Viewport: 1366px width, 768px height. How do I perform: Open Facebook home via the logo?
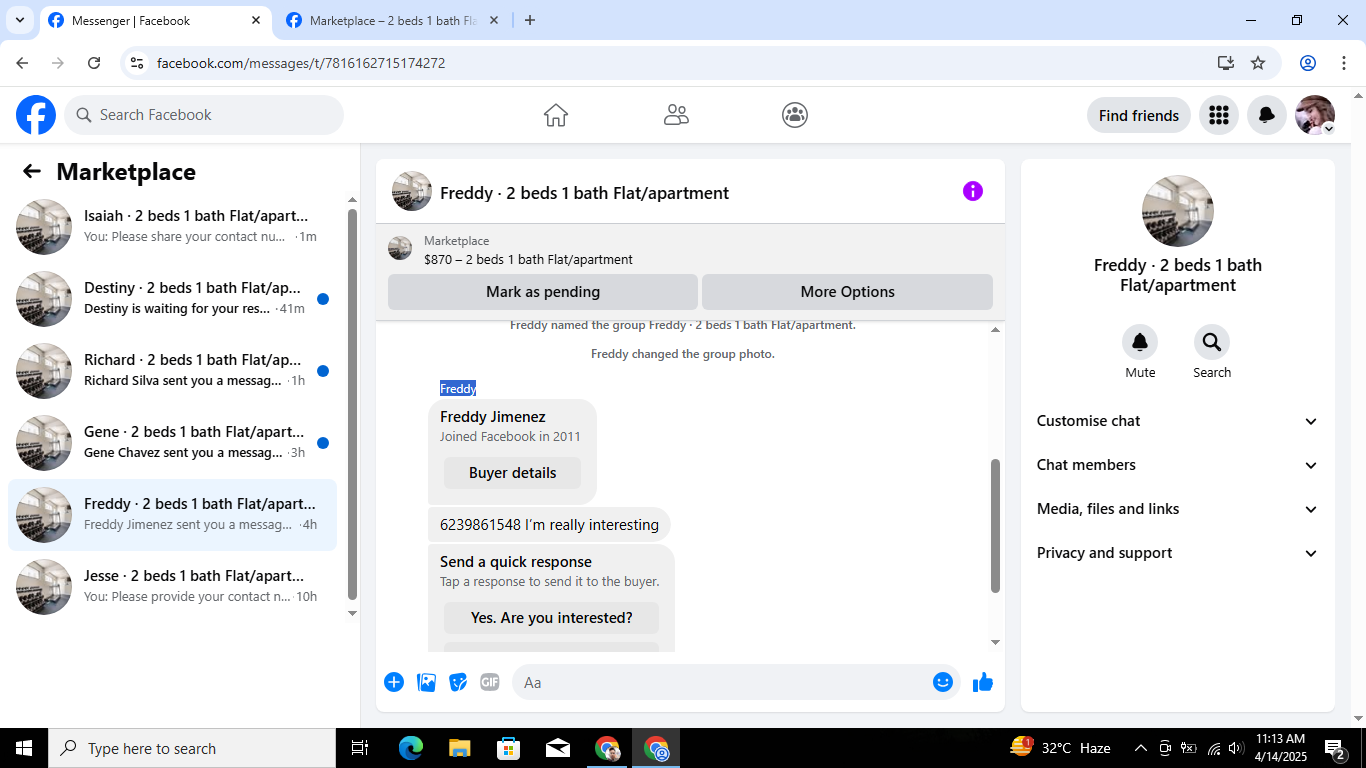[36, 115]
